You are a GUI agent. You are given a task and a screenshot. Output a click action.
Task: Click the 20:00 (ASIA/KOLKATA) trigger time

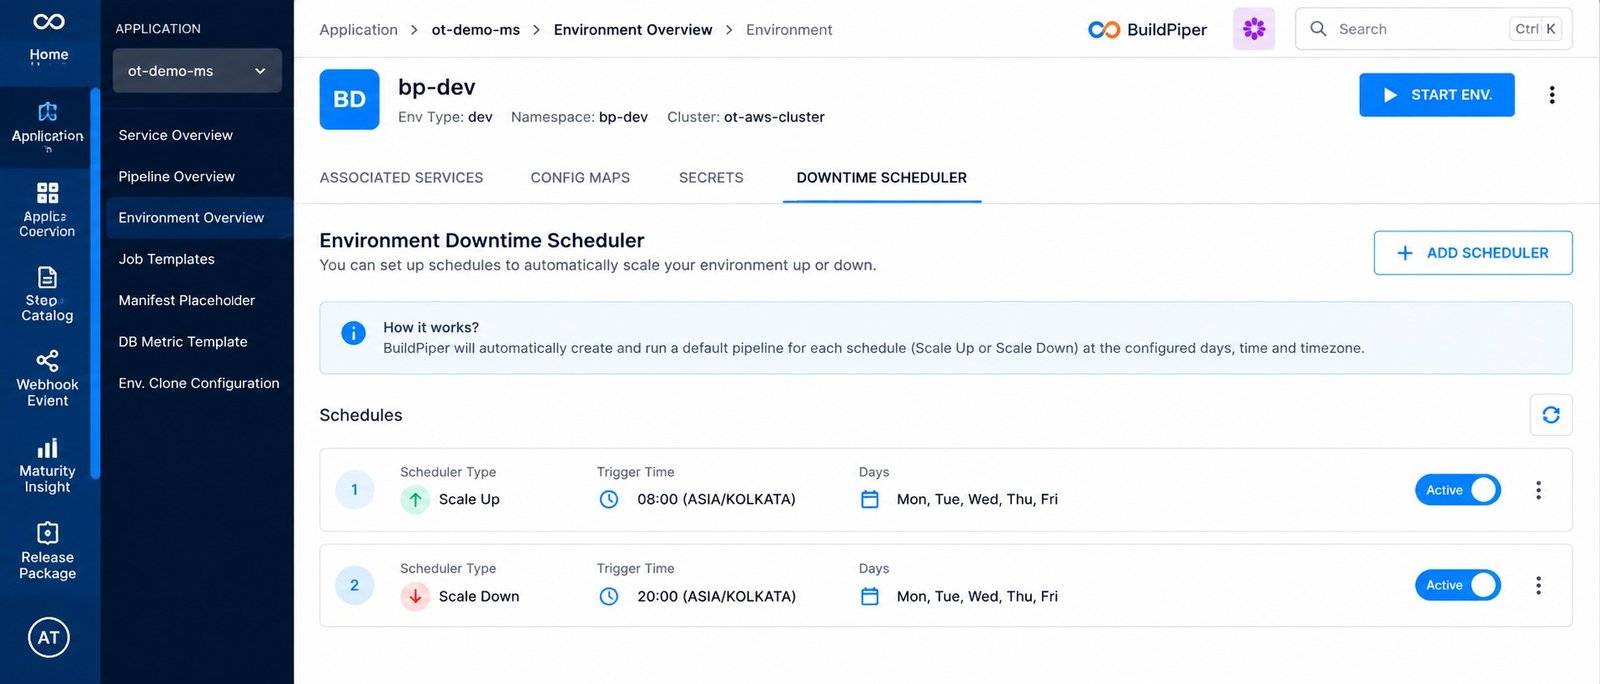(x=716, y=596)
